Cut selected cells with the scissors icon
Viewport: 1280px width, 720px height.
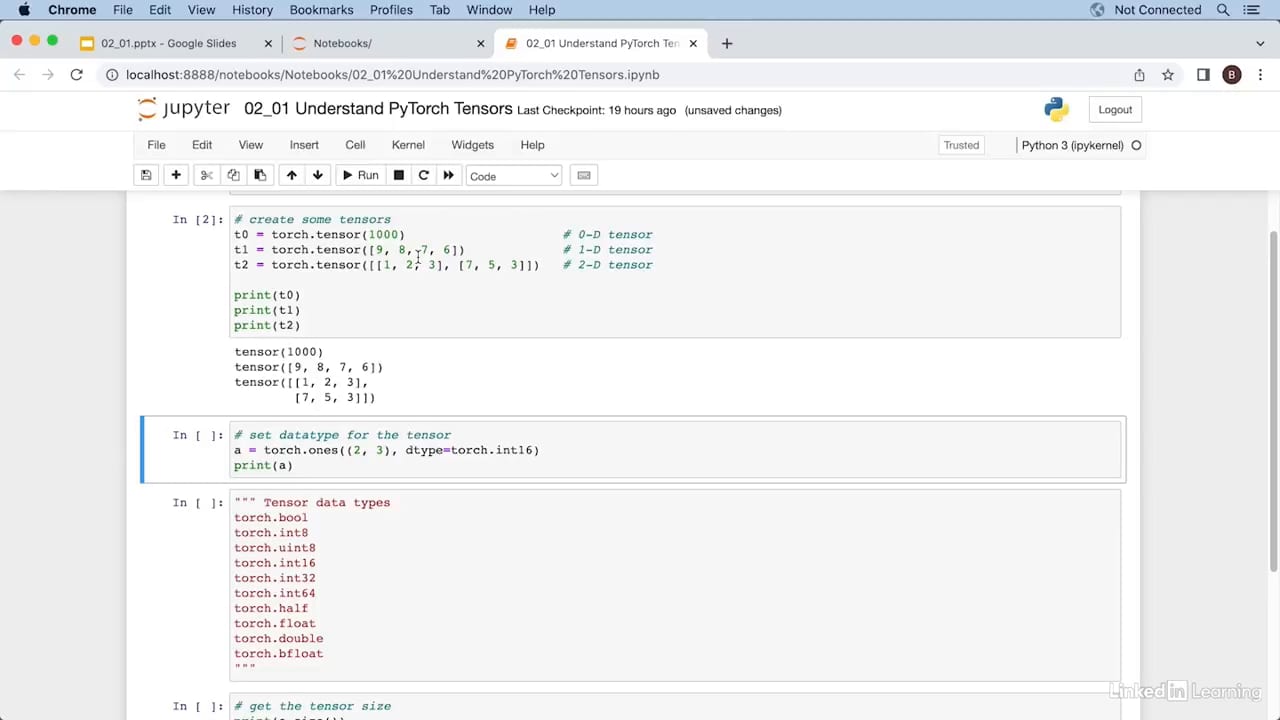[x=206, y=176]
